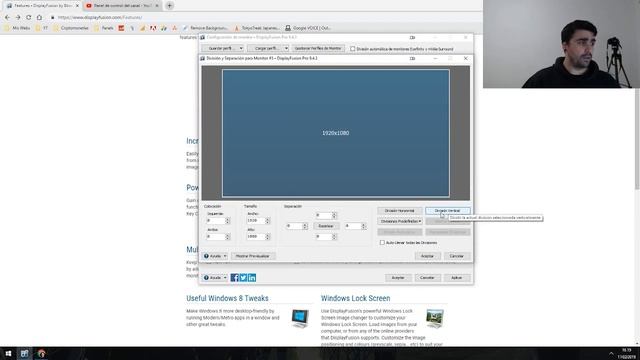Screen dimensions: 640x360
Task: Click the Arriba position stepper
Action: click(x=227, y=236)
